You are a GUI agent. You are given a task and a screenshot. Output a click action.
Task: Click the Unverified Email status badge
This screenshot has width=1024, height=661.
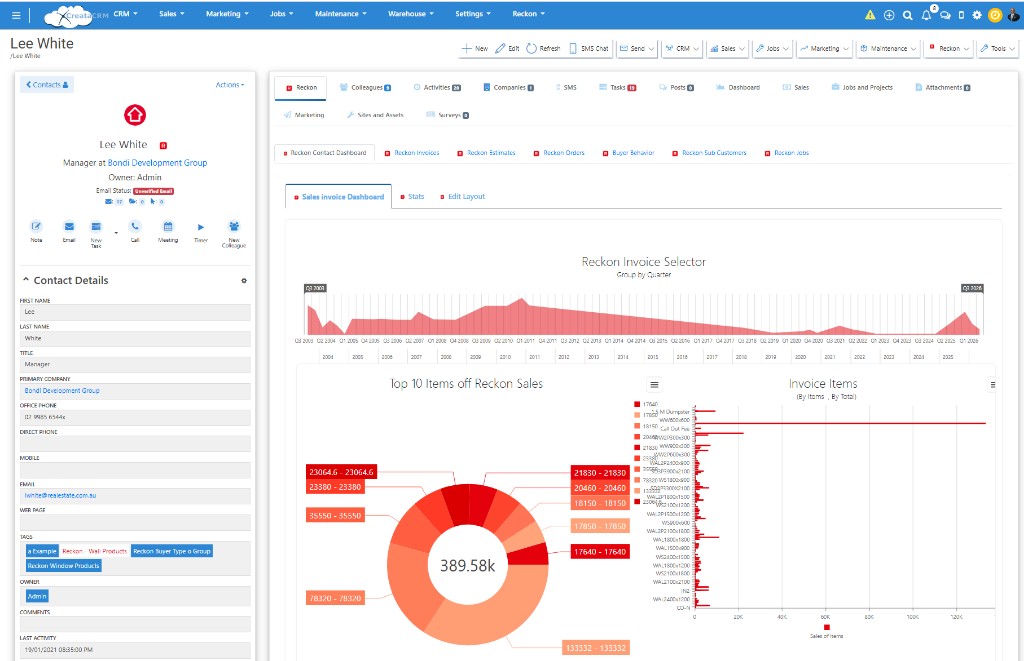coord(153,191)
